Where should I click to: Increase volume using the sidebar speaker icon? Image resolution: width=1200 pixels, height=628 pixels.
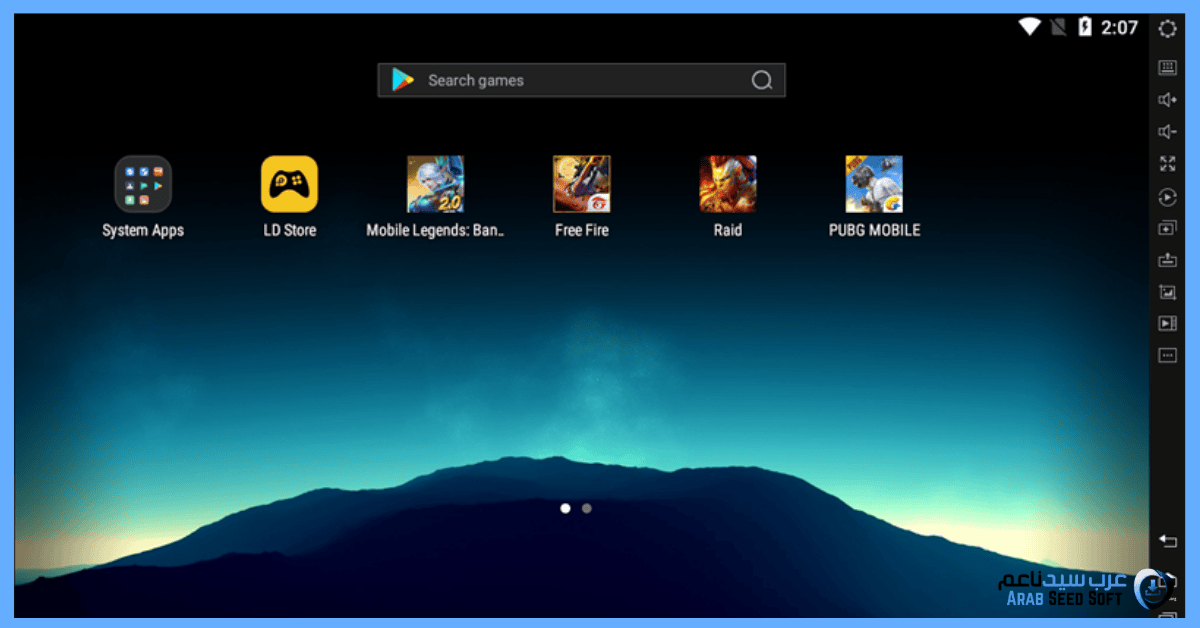[x=1167, y=100]
